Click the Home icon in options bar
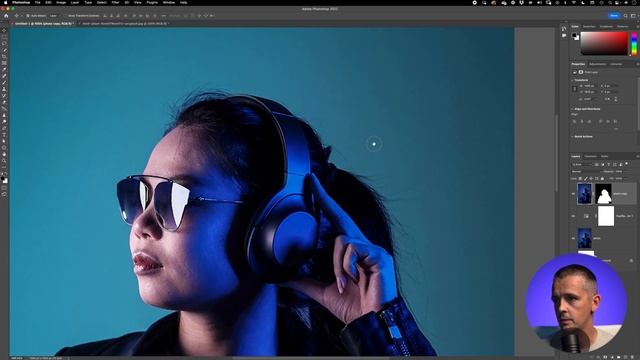Screen dimensions: 640x360 click(6, 16)
